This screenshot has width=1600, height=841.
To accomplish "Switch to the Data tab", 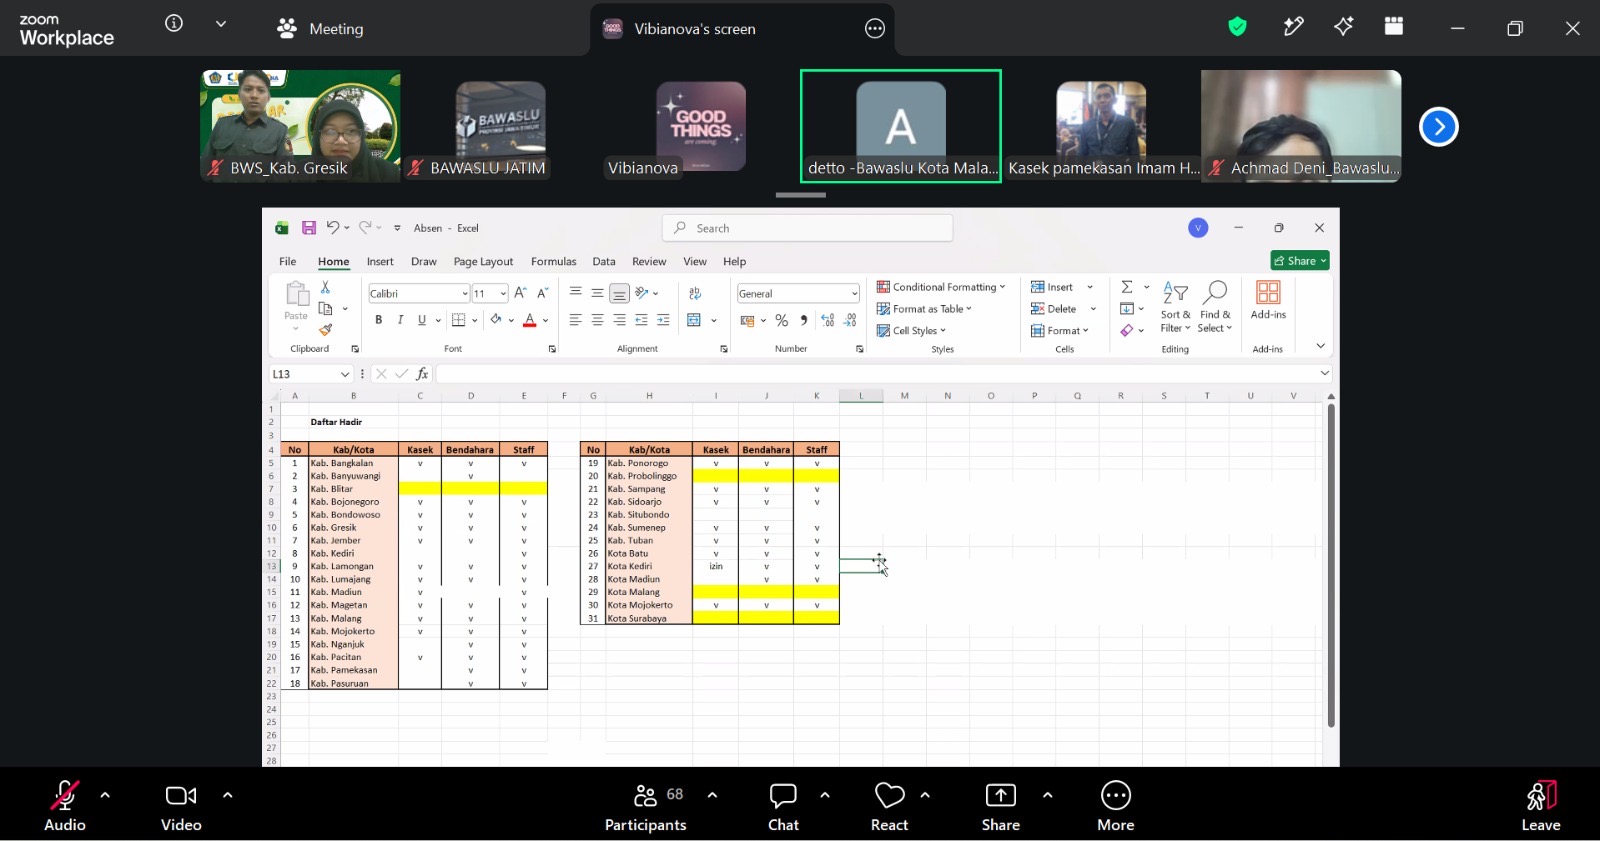I will pyautogui.click(x=604, y=262).
